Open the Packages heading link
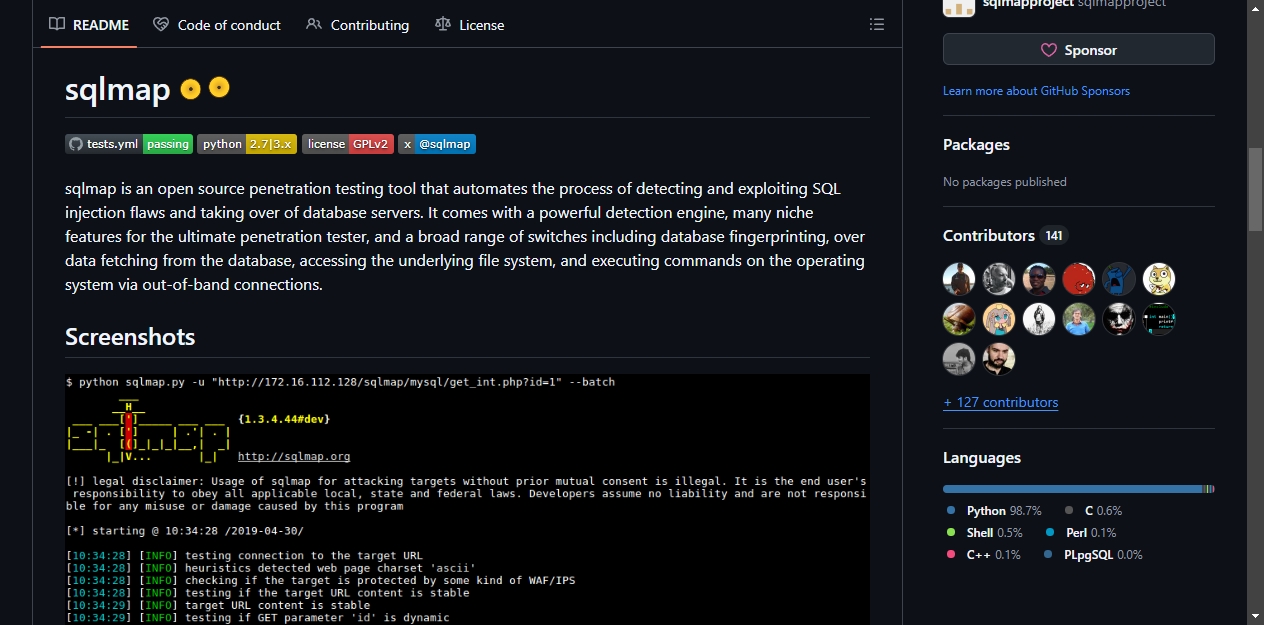The height and width of the screenshot is (625, 1264). click(976, 145)
